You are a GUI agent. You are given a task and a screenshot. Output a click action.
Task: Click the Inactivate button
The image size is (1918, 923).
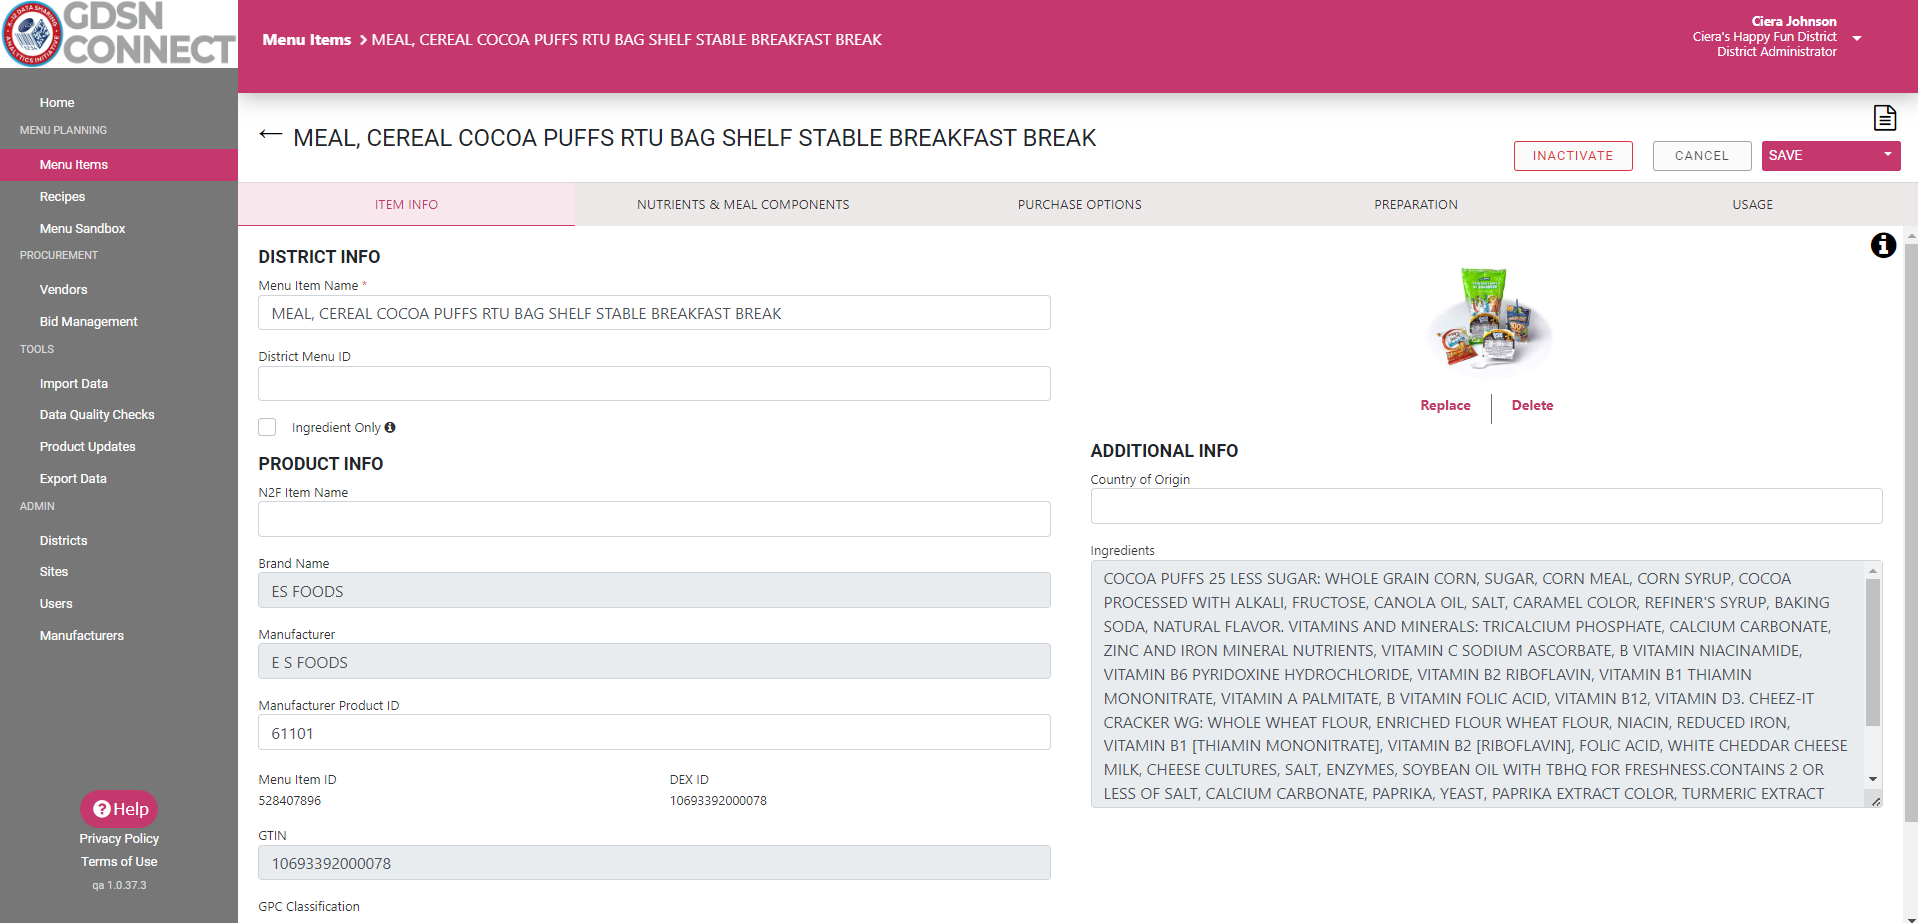coord(1573,156)
